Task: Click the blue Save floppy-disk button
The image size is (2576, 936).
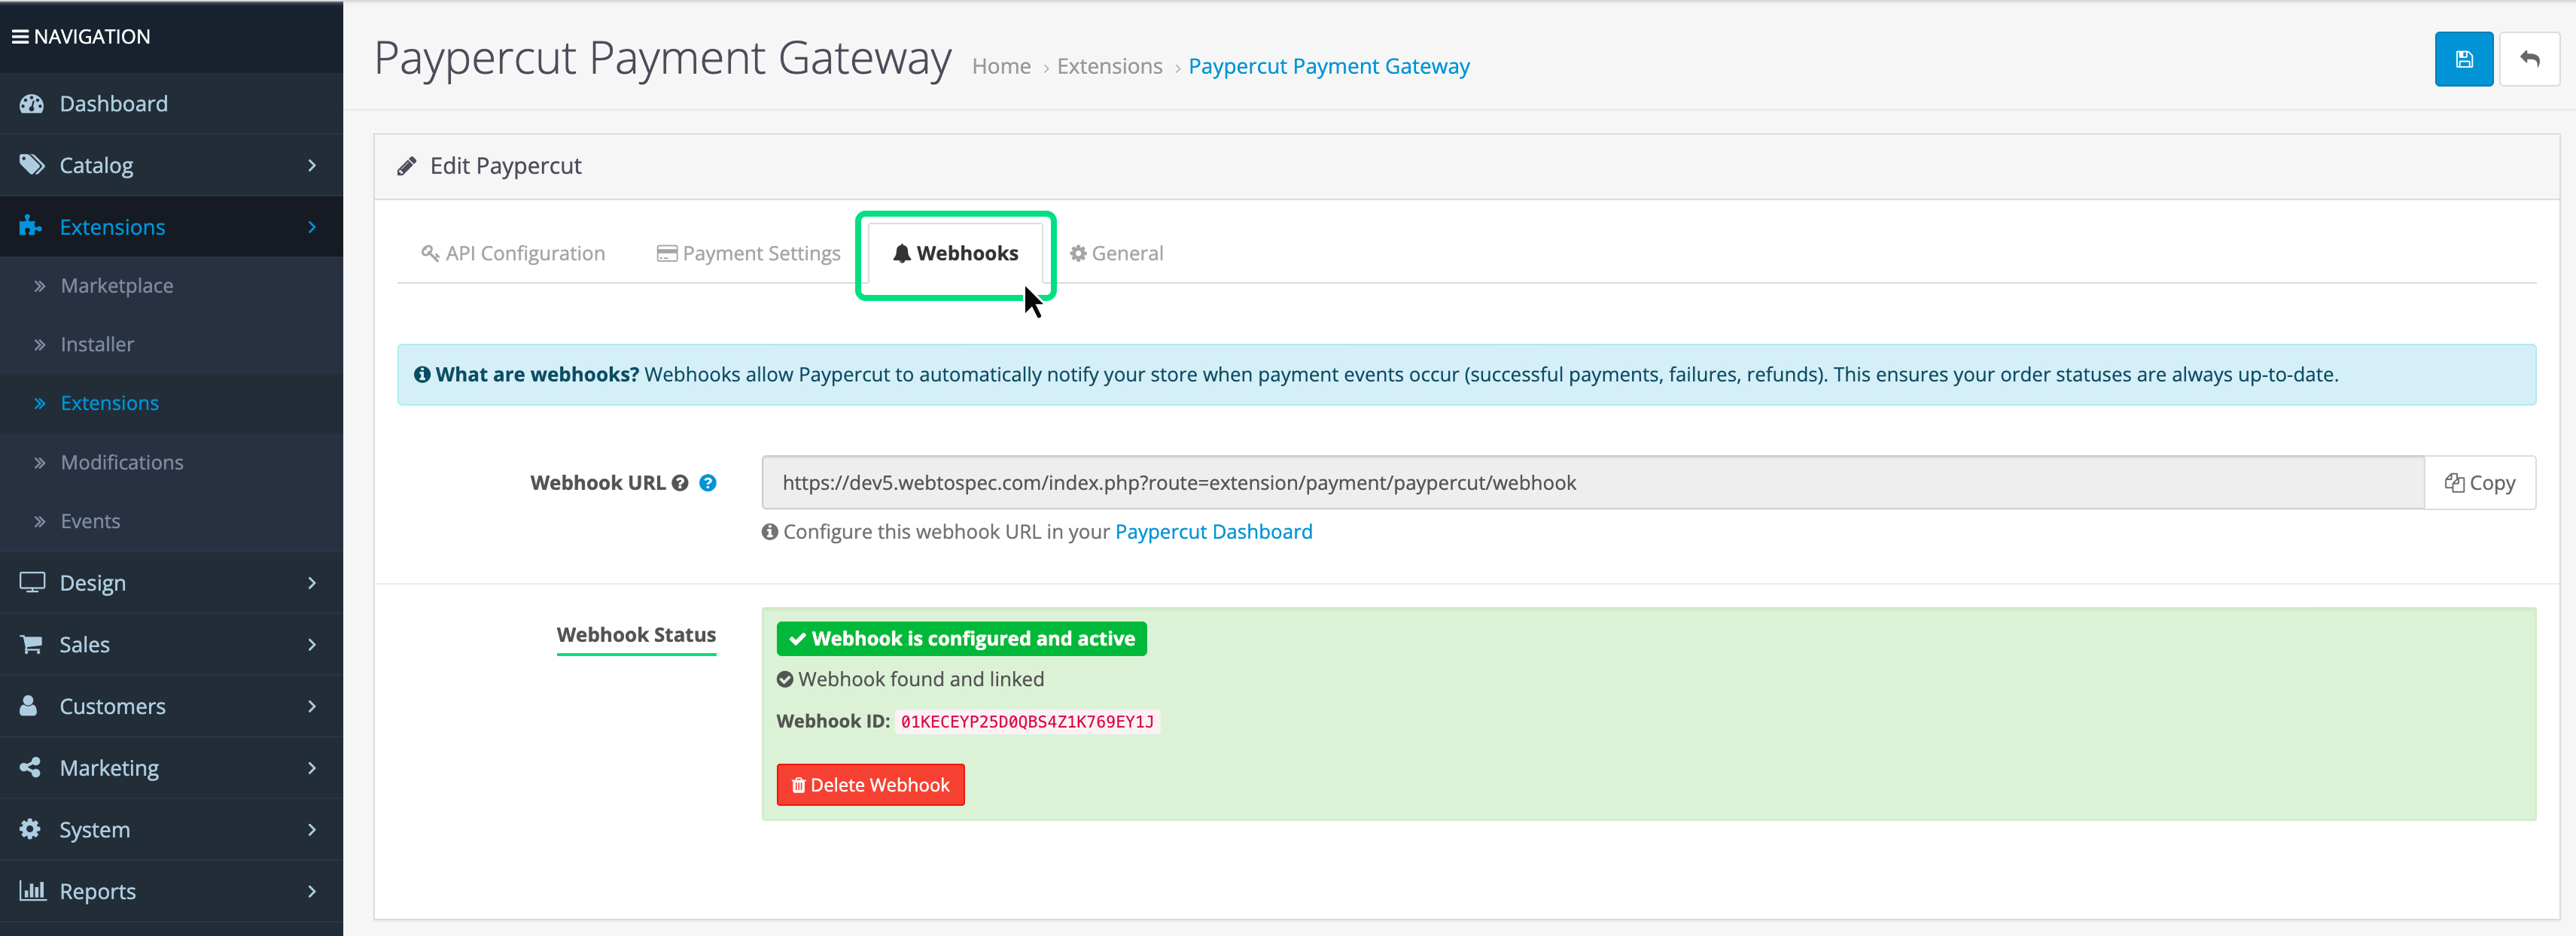Action: pyautogui.click(x=2463, y=59)
